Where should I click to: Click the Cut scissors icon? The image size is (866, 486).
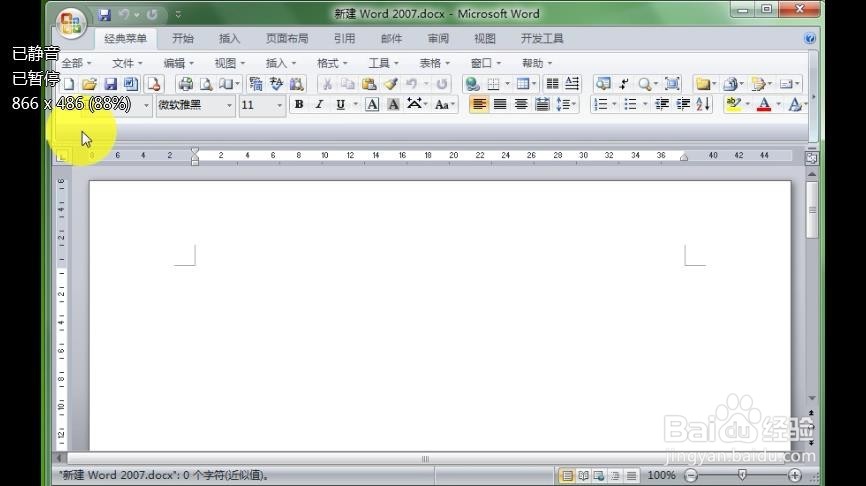(327, 84)
